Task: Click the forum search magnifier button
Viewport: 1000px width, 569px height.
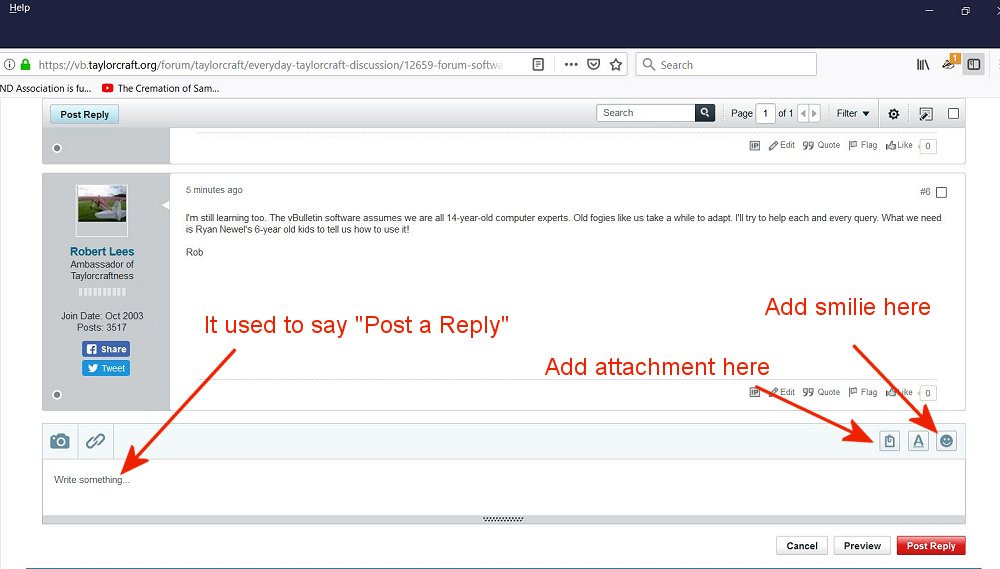Action: (706, 113)
